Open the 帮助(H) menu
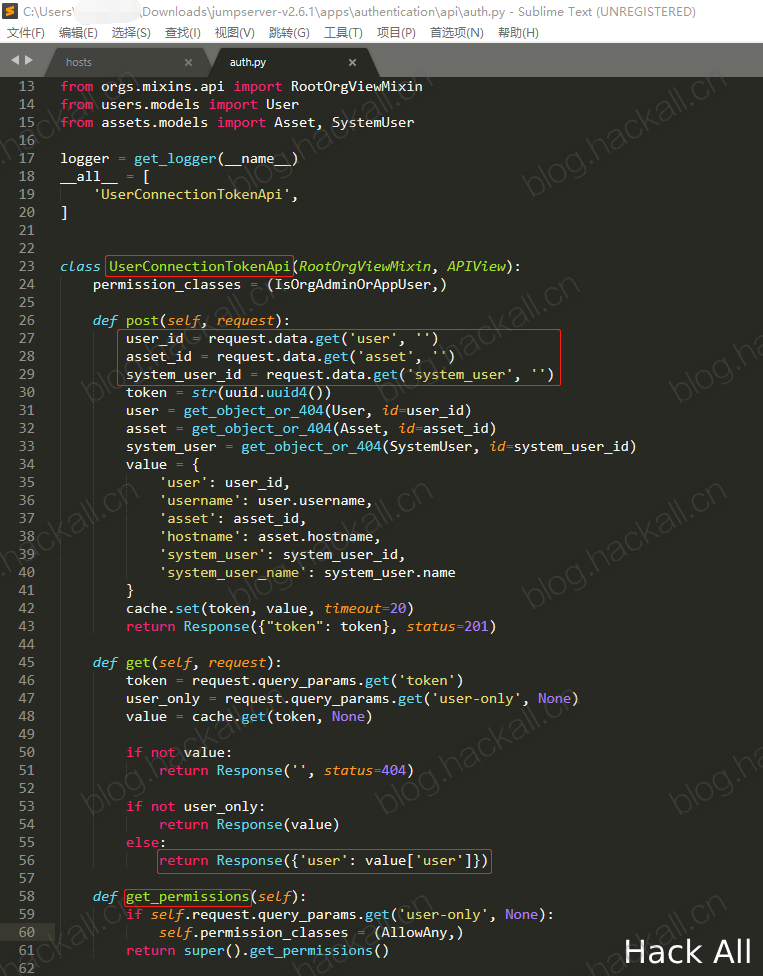 tap(518, 32)
